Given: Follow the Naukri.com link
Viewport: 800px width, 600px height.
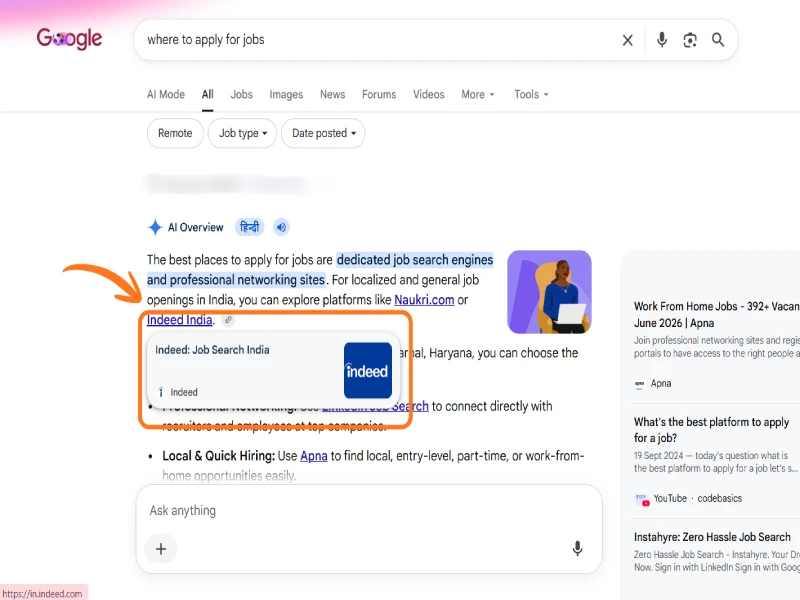Looking at the screenshot, I should 424,300.
